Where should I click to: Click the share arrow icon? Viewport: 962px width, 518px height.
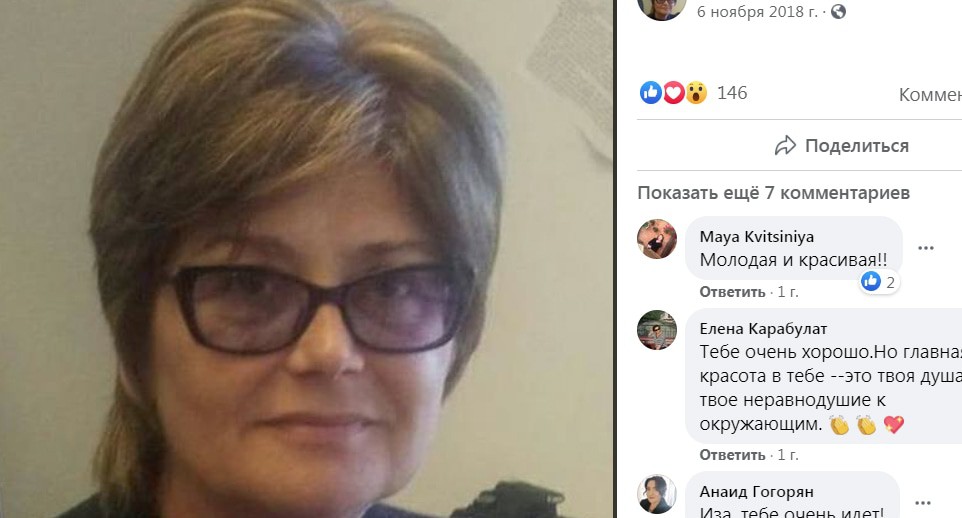point(785,145)
